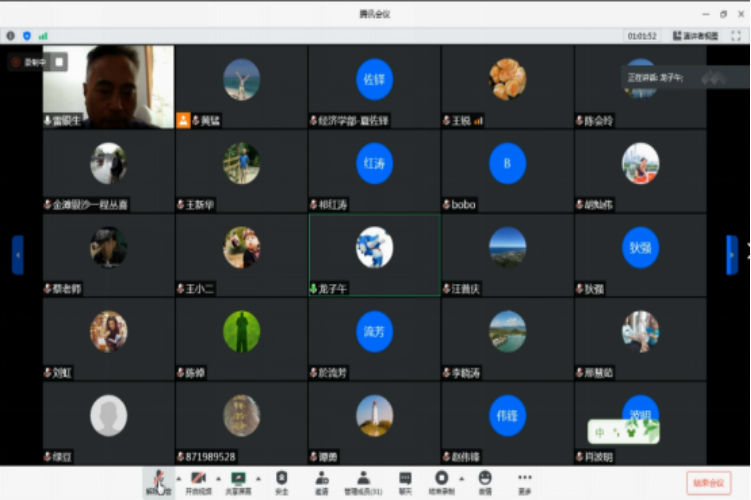The height and width of the screenshot is (500, 751).
Task: Open the meeting info icon at top left
Action: [x=11, y=35]
